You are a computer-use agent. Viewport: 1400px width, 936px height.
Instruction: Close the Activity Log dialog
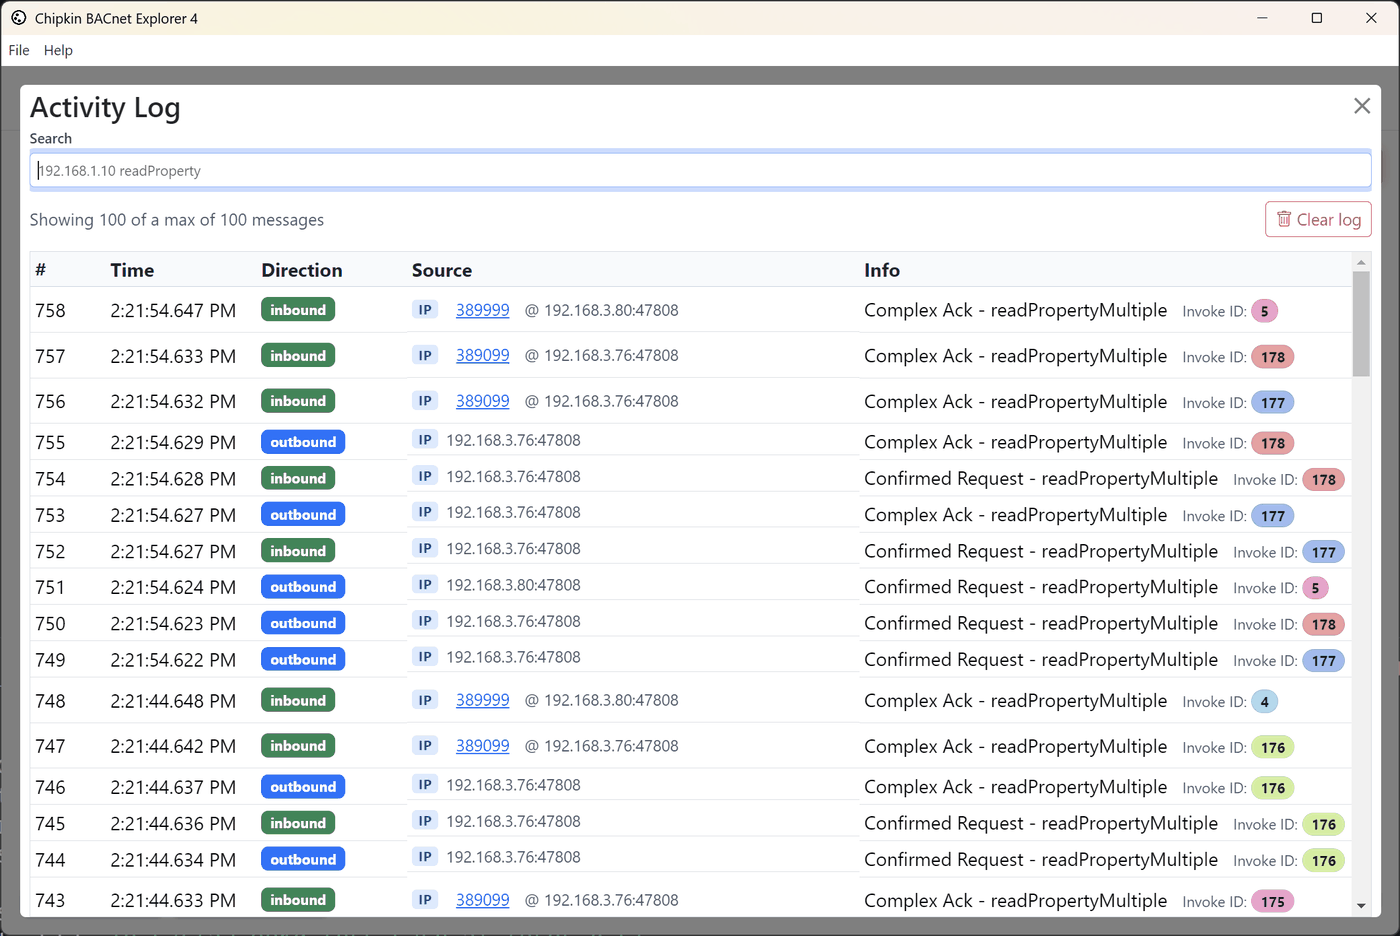click(1361, 106)
